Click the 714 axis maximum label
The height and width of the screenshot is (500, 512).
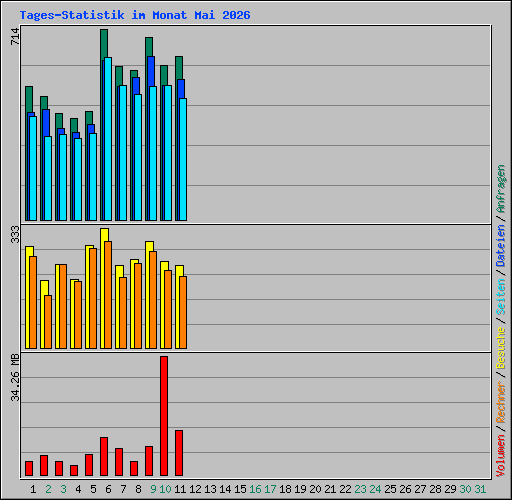[x=15, y=36]
